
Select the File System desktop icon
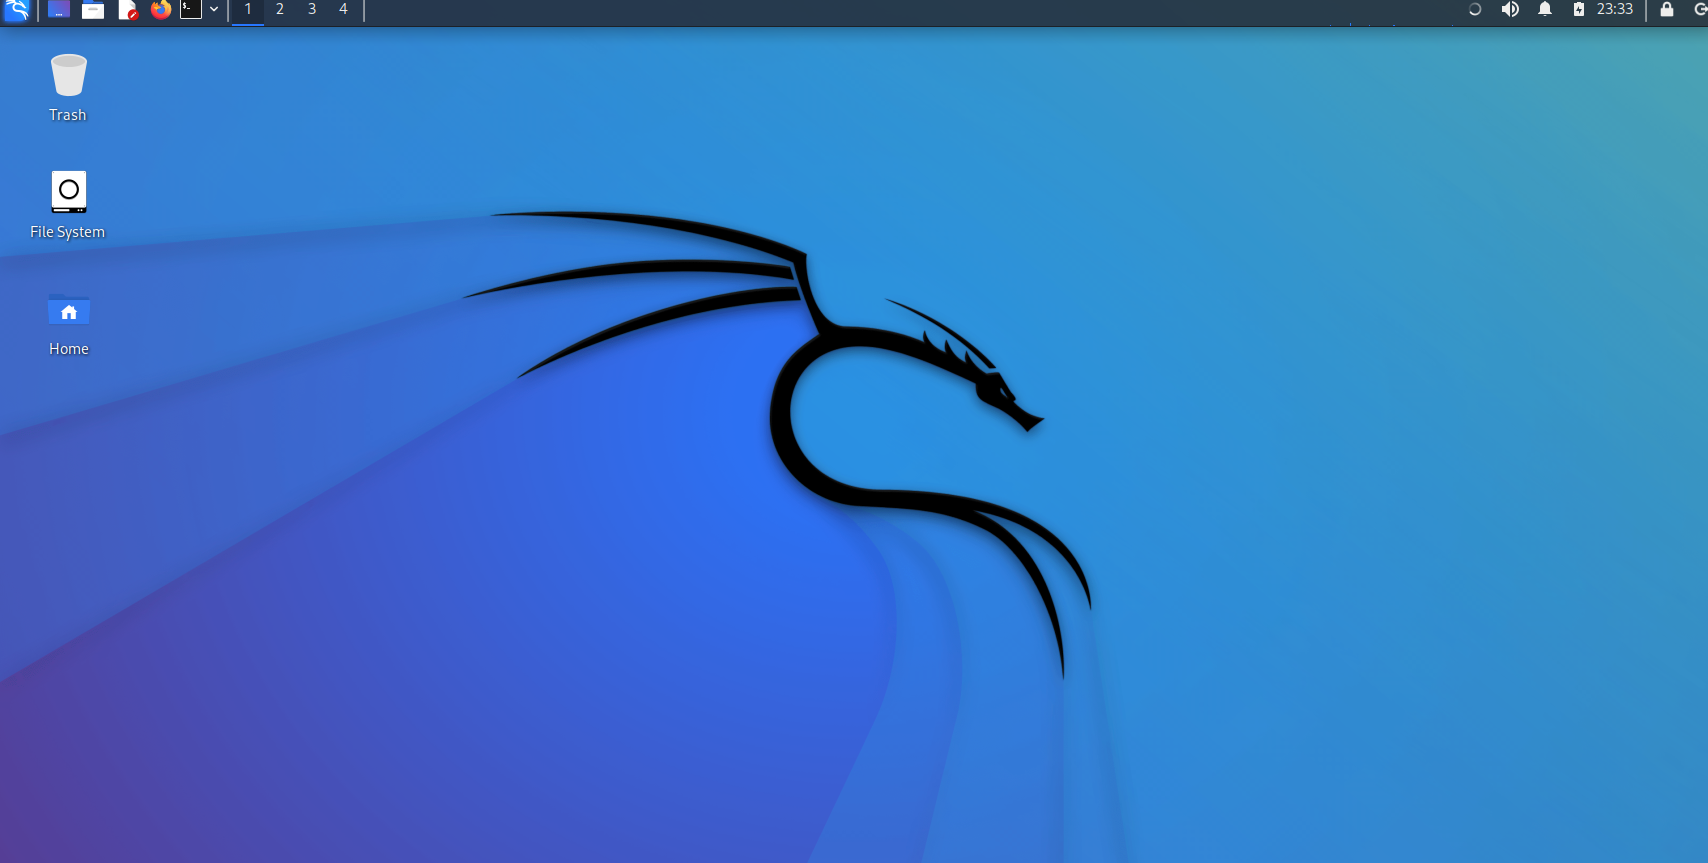tap(69, 191)
